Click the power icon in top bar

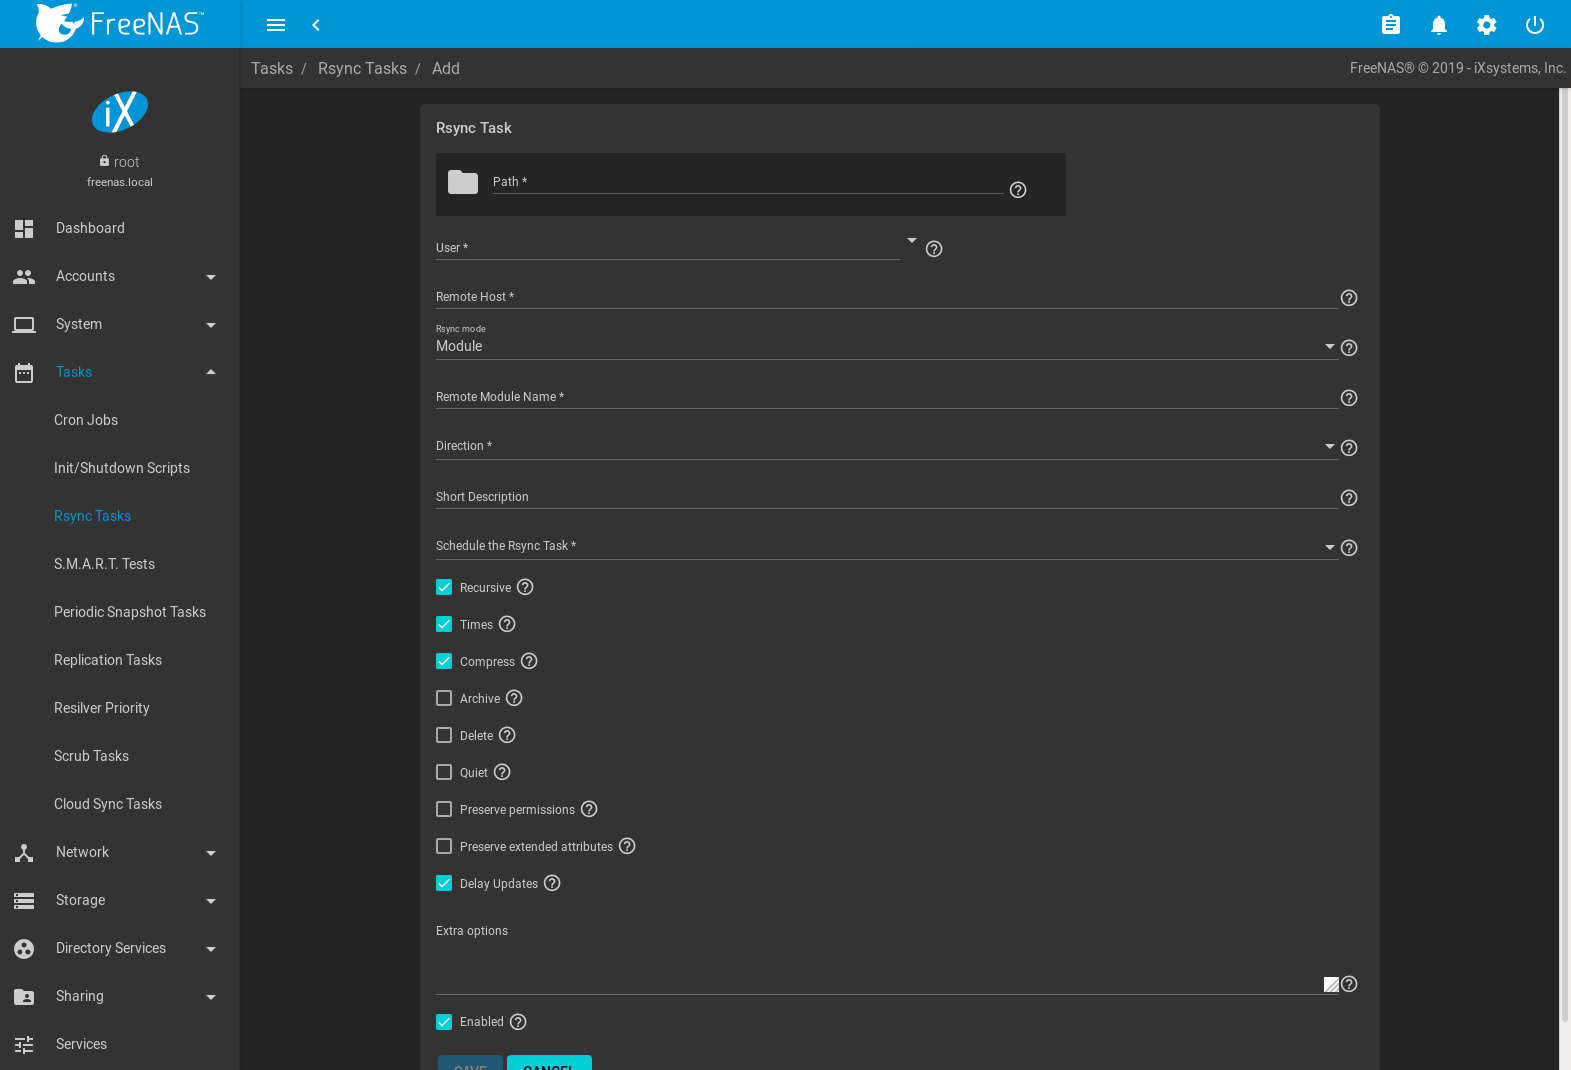(x=1534, y=25)
